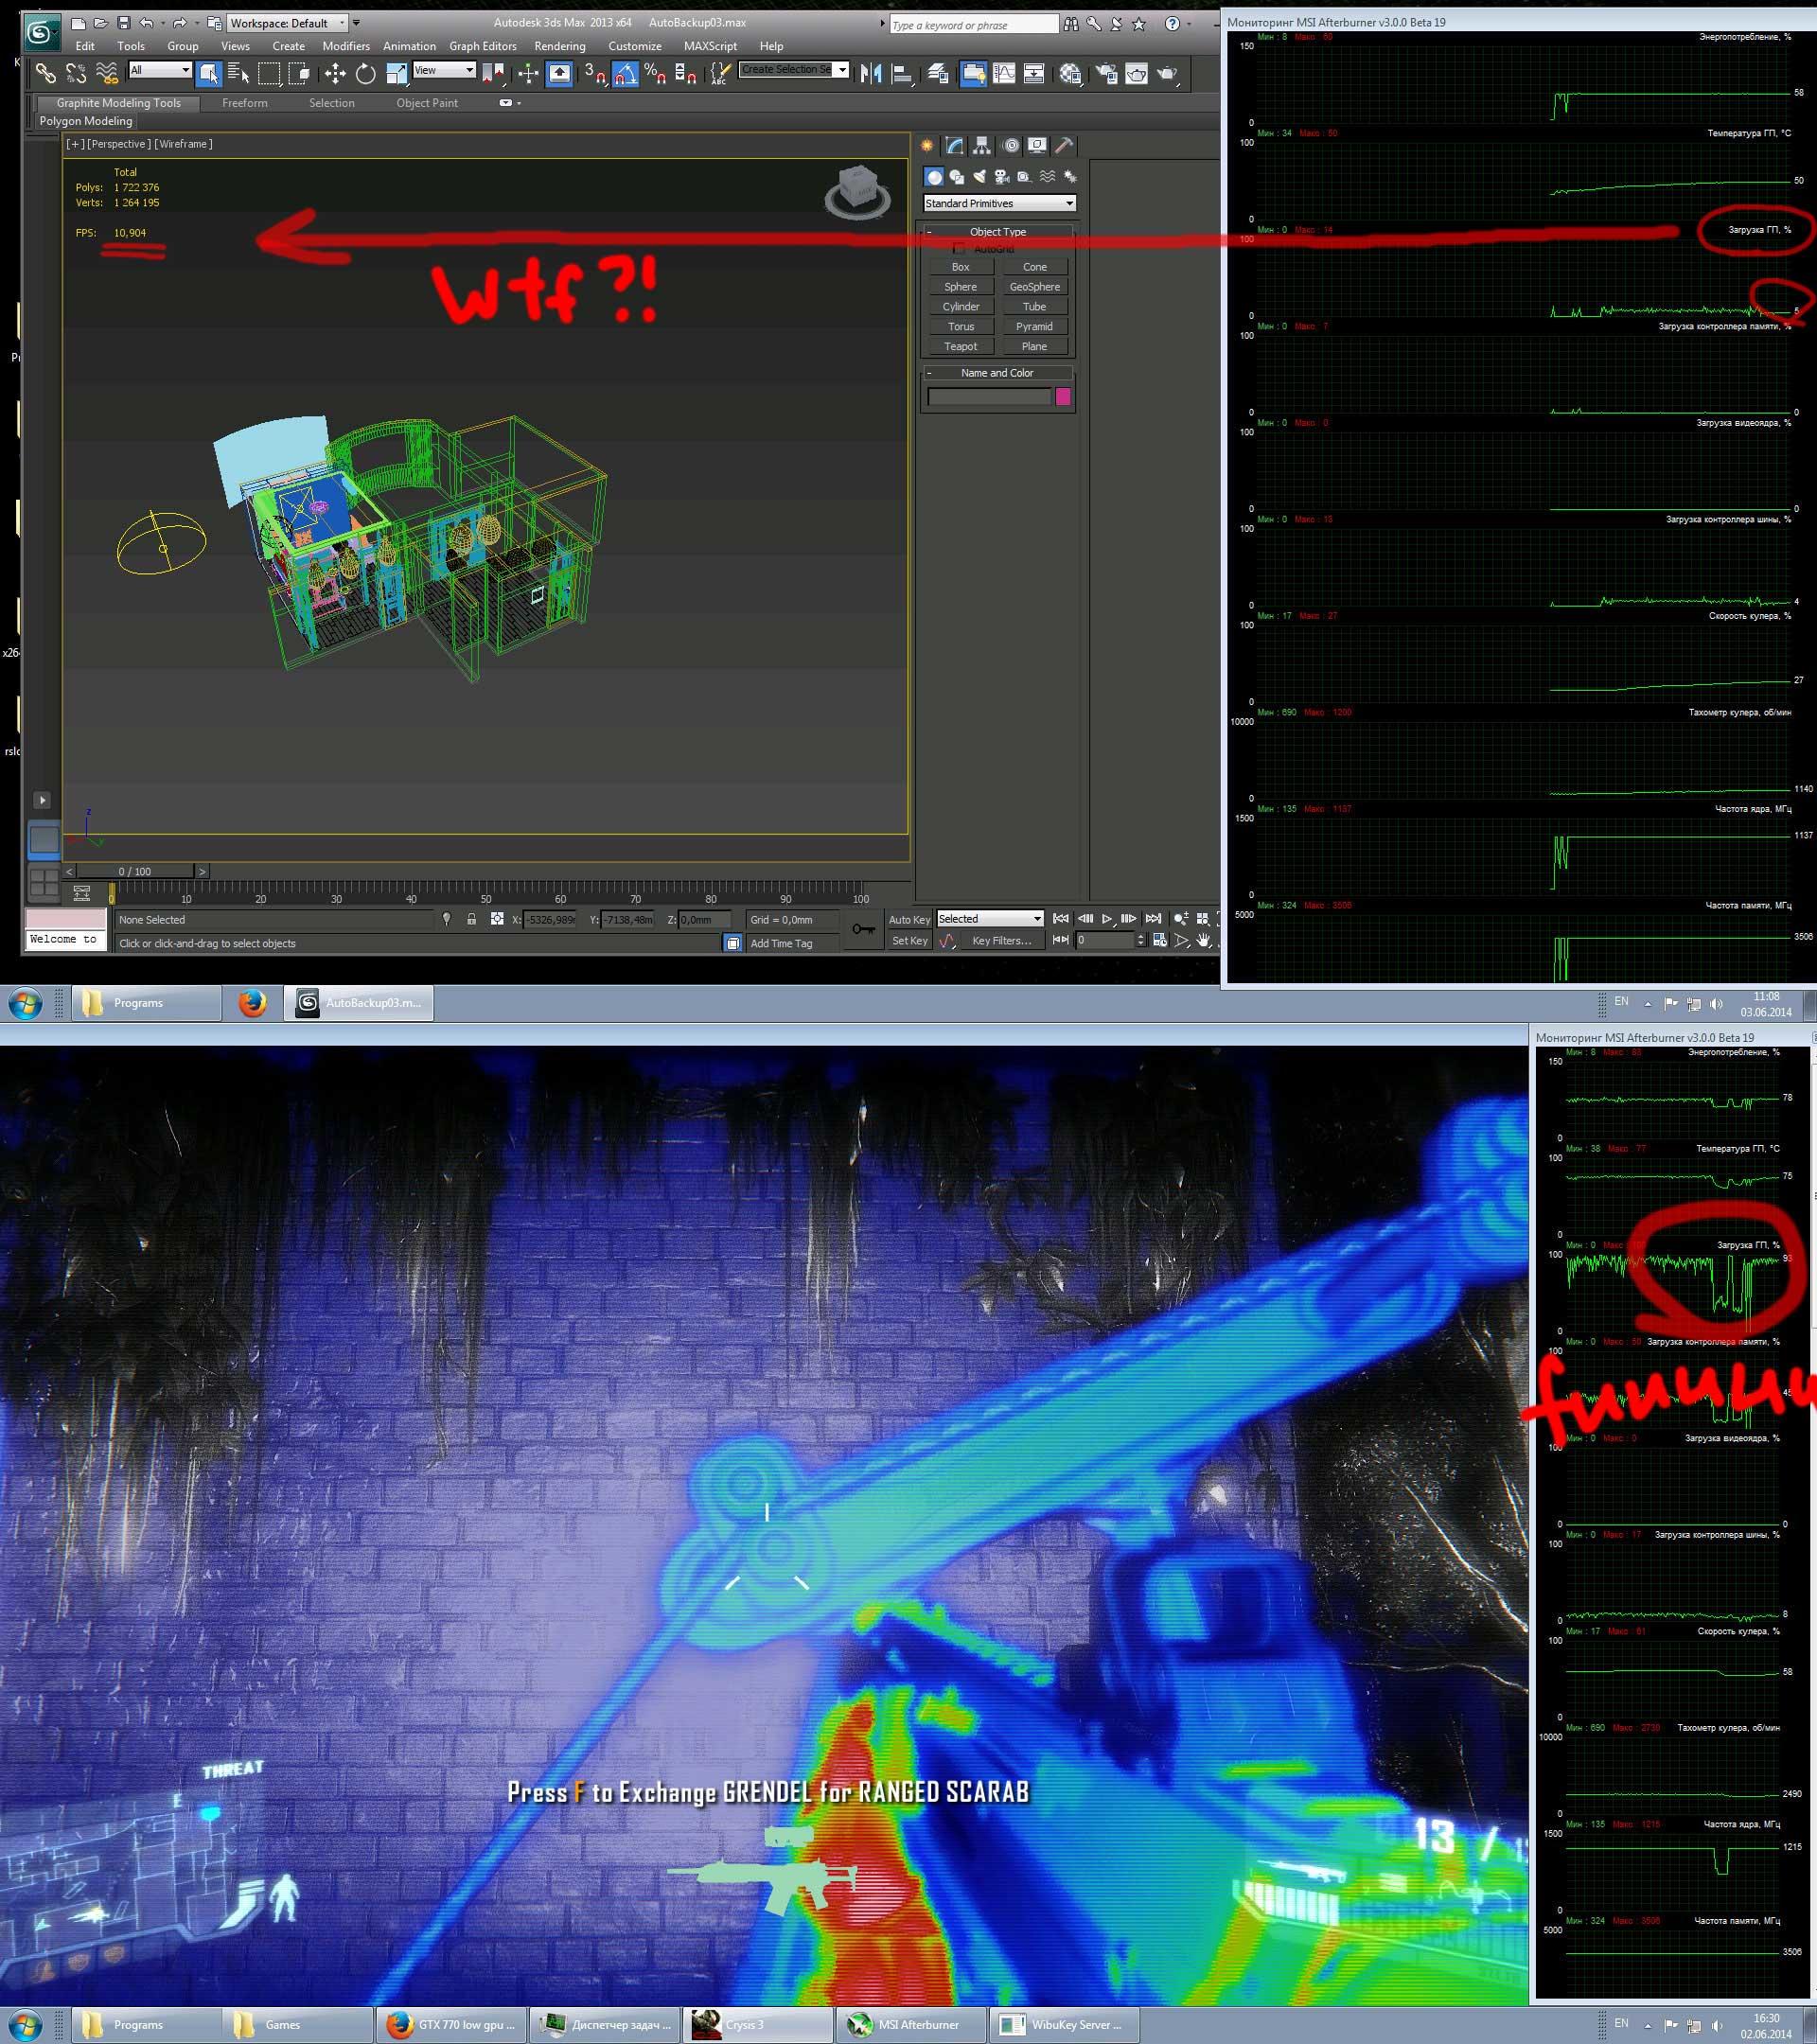Toggle the Window/Crossing selection button
Image resolution: width=1817 pixels, height=2044 pixels.
tap(299, 73)
